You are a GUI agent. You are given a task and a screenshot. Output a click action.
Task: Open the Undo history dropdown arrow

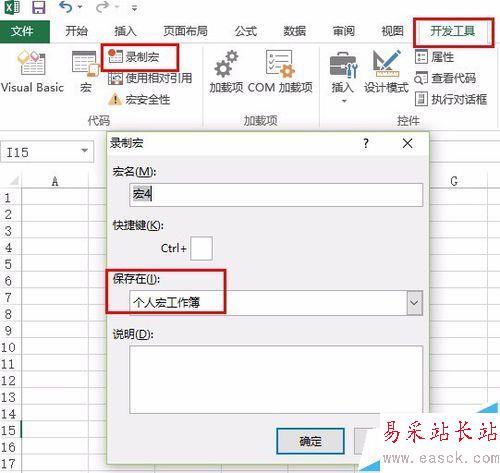coord(80,7)
